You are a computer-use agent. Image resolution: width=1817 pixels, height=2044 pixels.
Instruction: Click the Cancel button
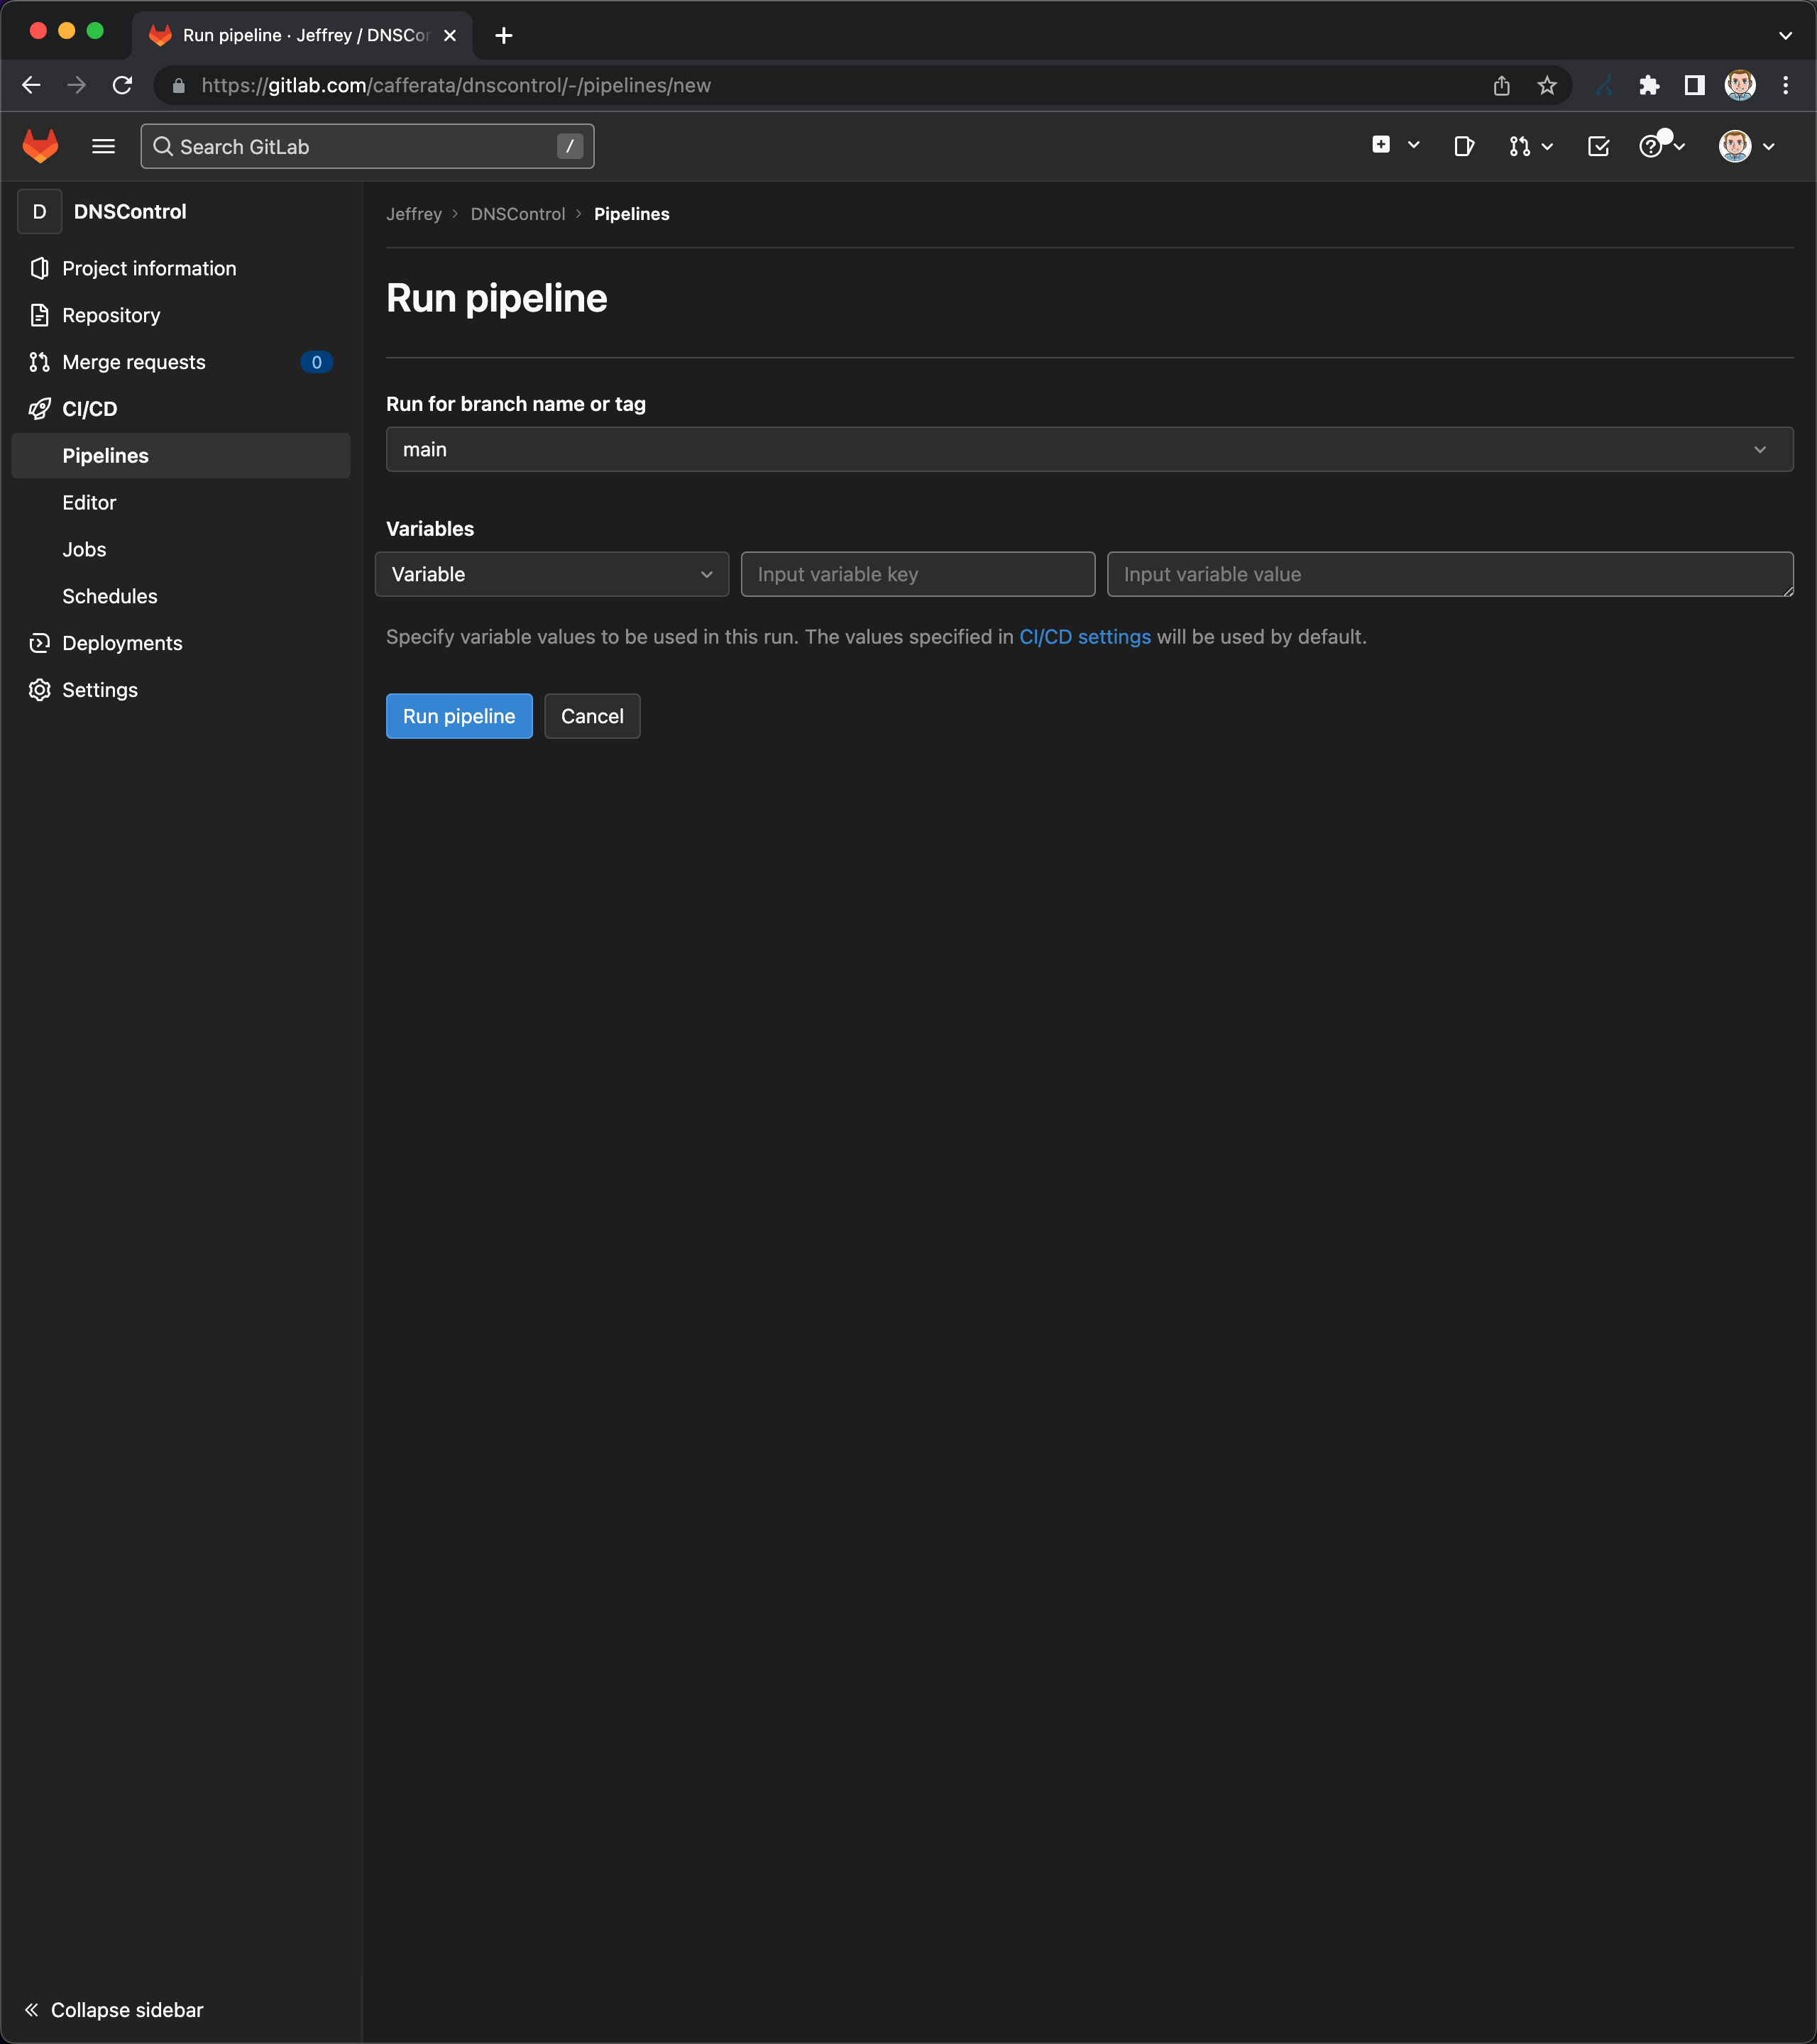pyautogui.click(x=591, y=715)
